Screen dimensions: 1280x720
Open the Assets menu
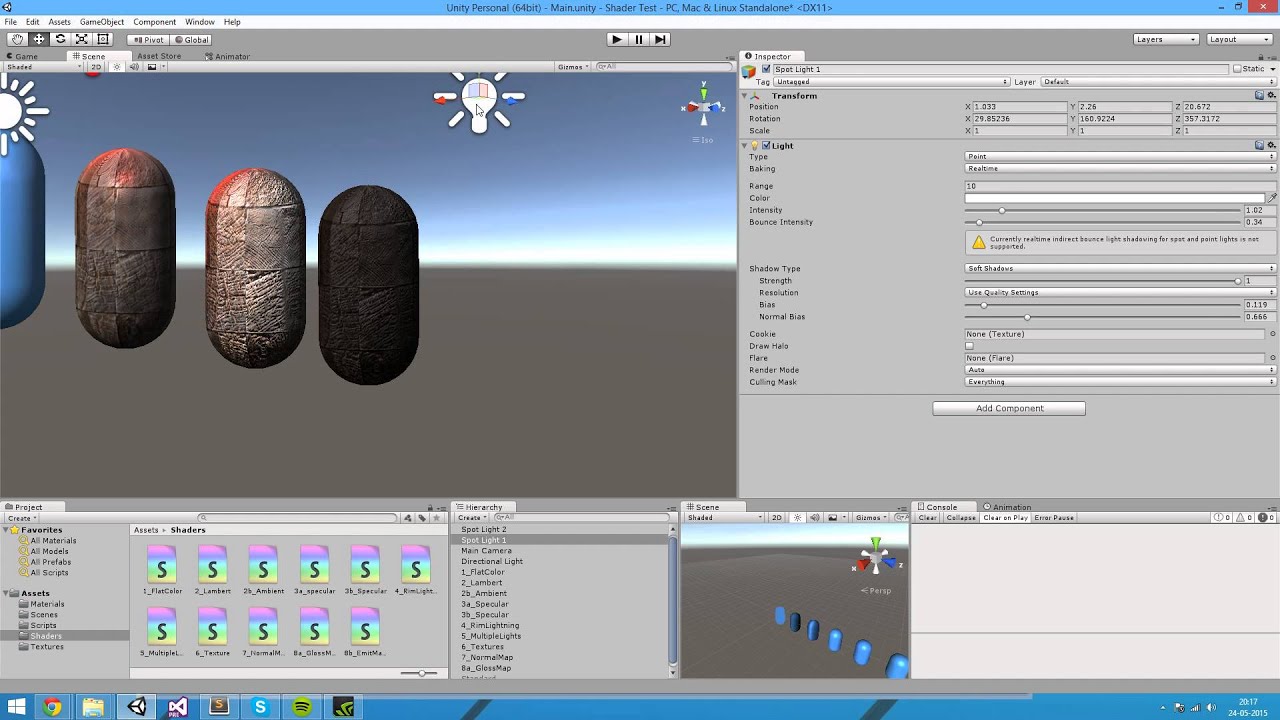tap(59, 22)
